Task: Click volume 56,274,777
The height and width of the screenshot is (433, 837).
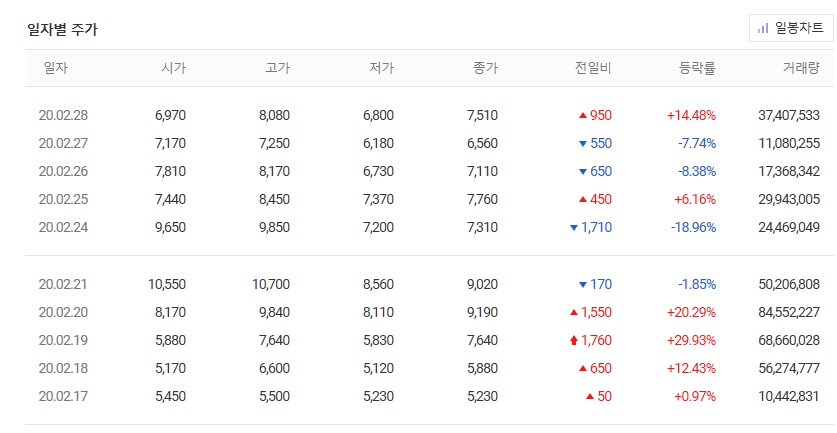Action: point(789,368)
